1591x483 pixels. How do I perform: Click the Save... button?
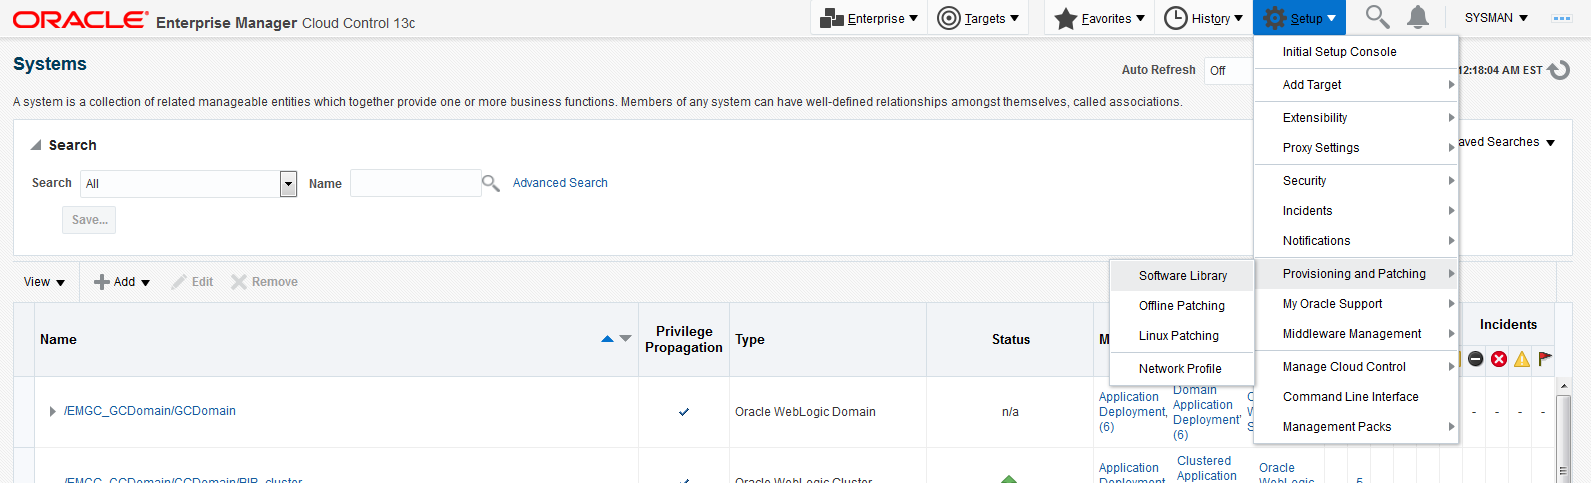89,220
